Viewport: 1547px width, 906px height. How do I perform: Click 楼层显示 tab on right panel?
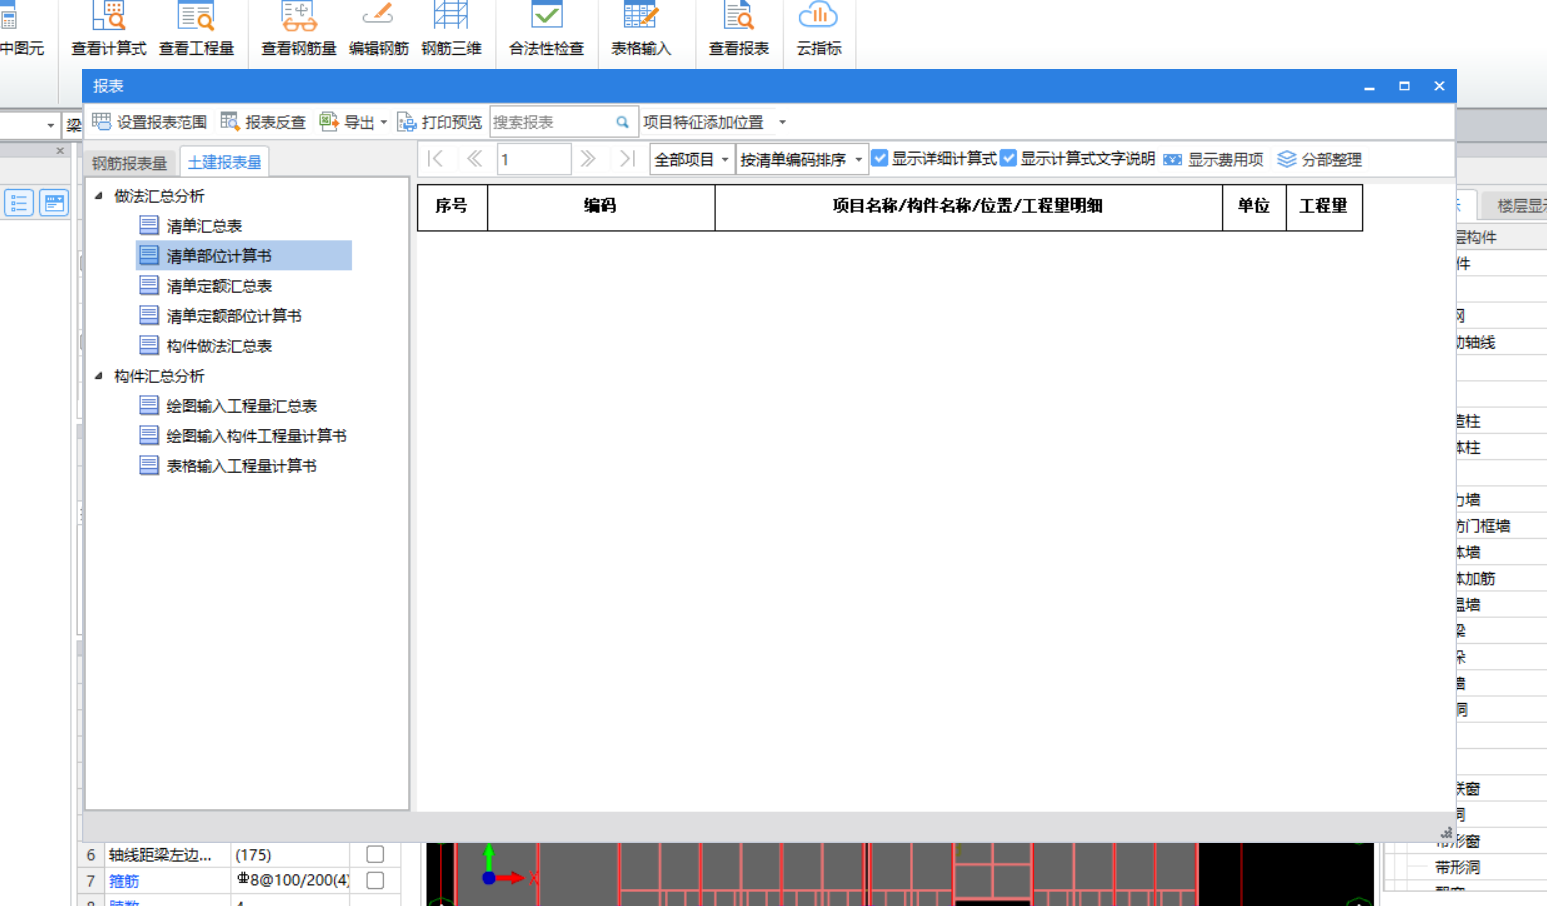coord(1519,205)
